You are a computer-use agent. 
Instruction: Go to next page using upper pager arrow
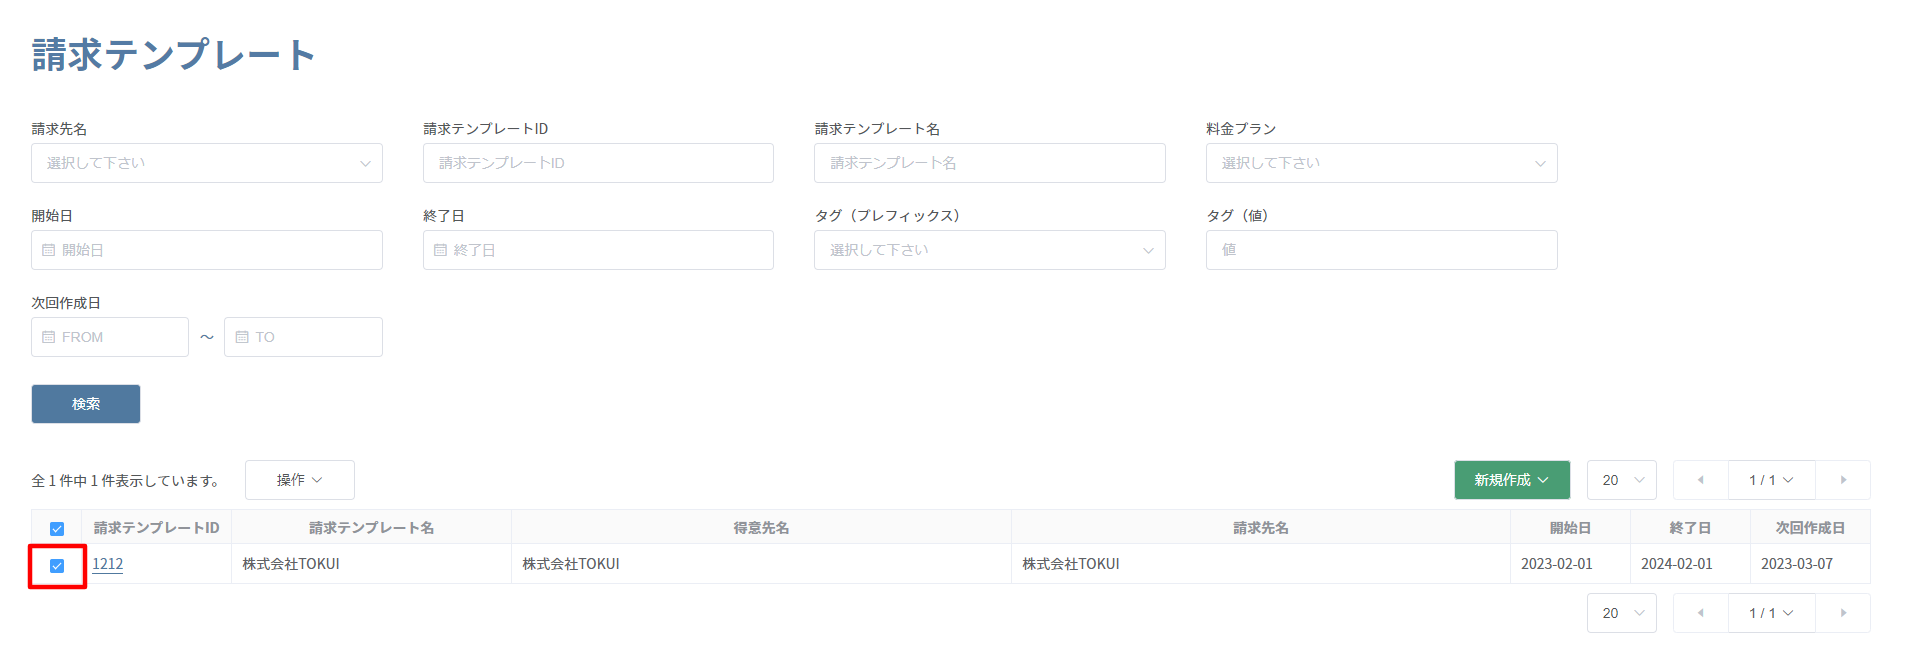coord(1843,480)
